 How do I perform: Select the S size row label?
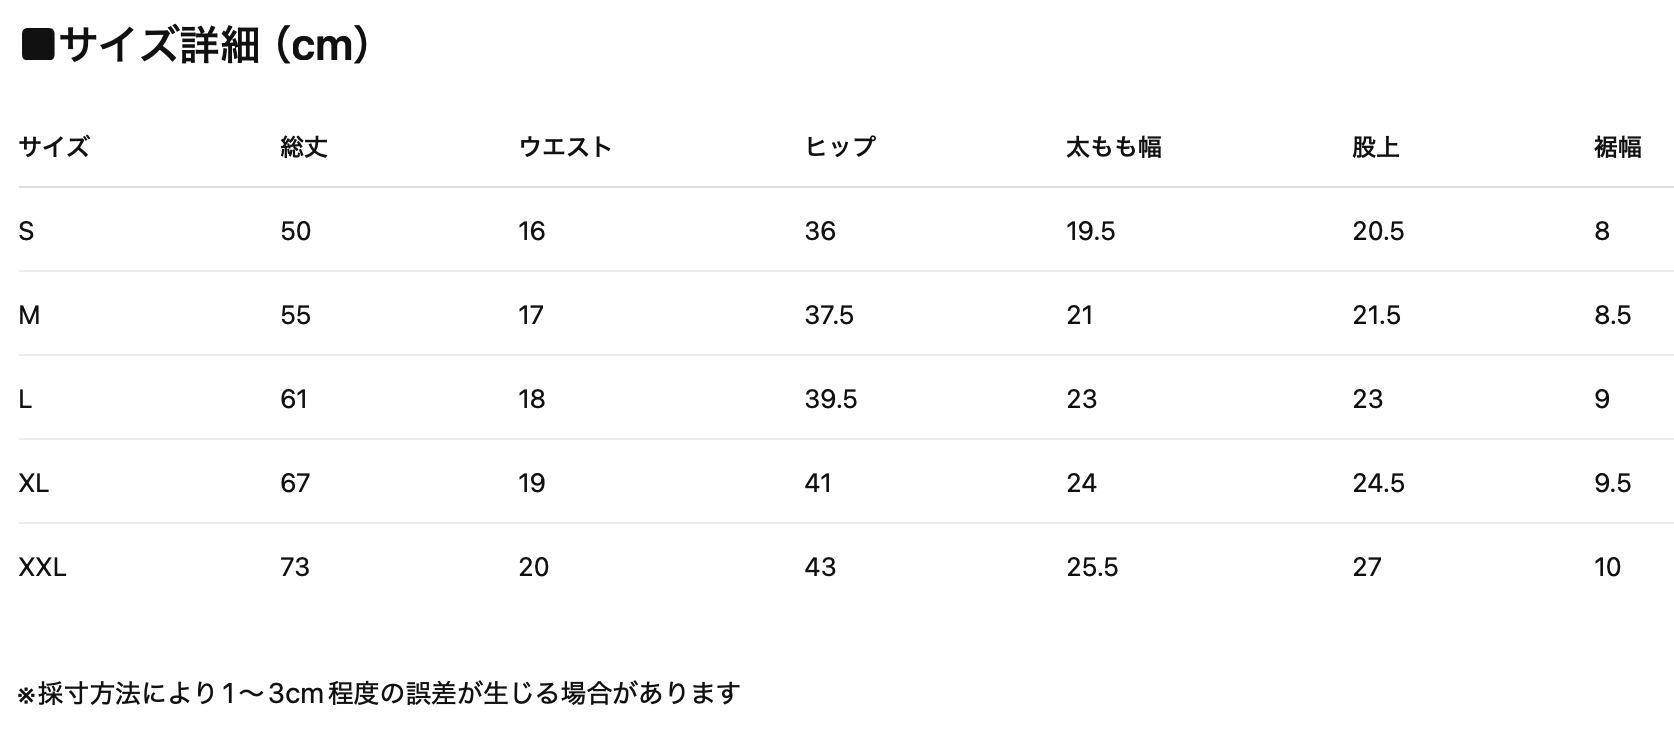point(26,231)
